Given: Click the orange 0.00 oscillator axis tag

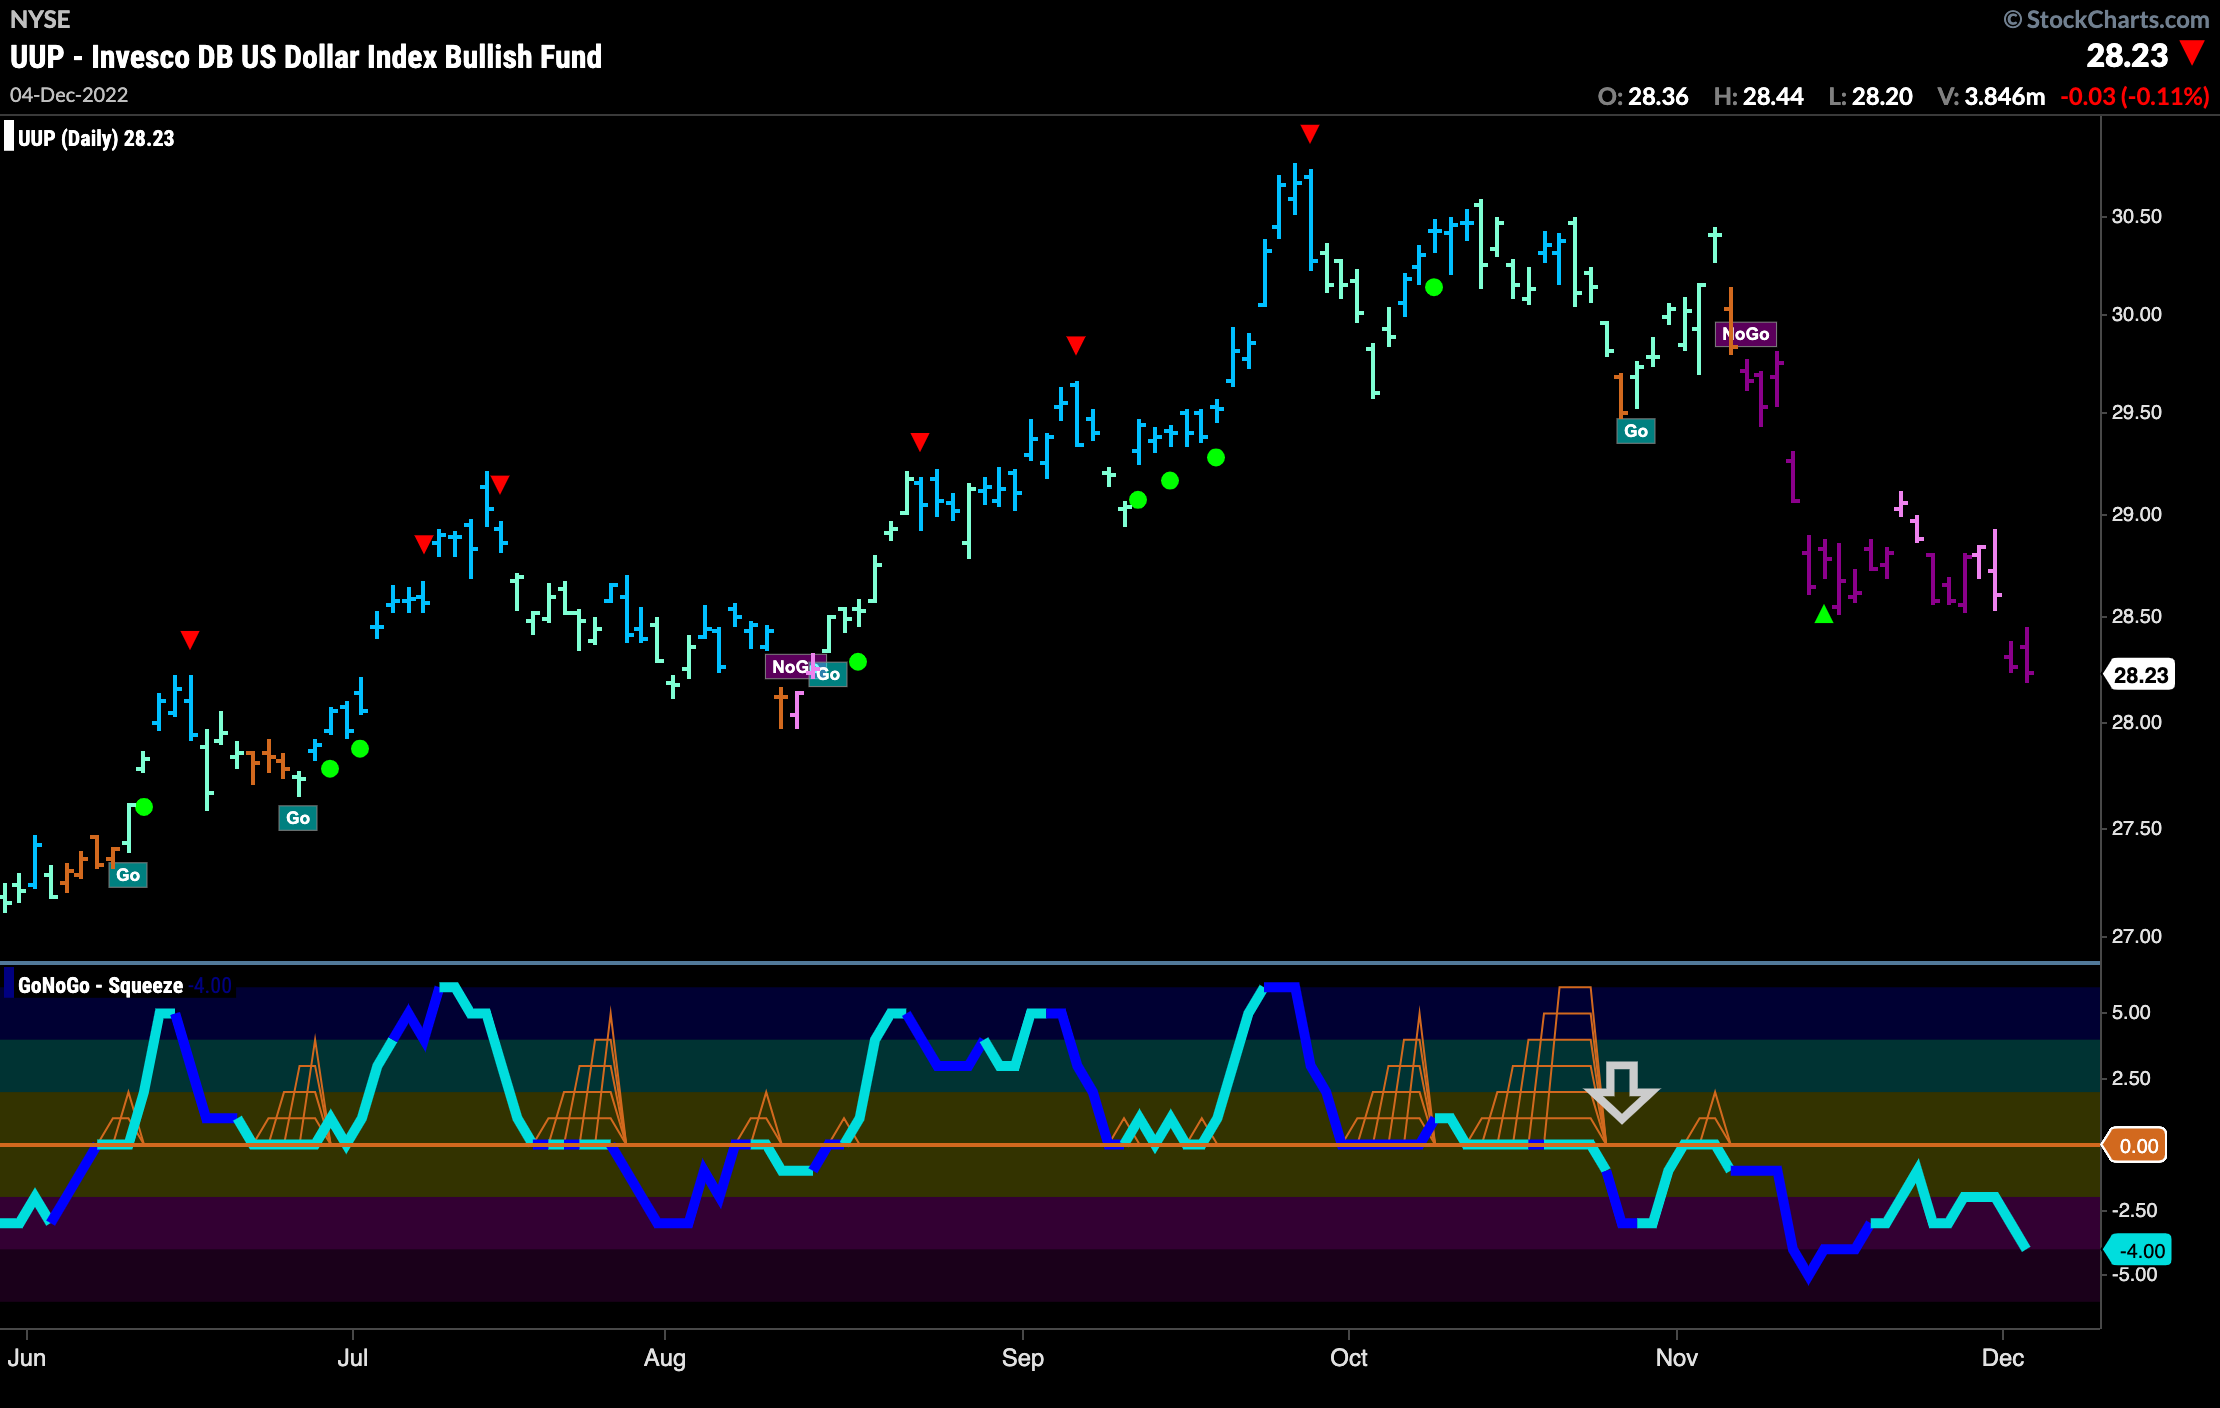Looking at the screenshot, I should click(x=2135, y=1146).
